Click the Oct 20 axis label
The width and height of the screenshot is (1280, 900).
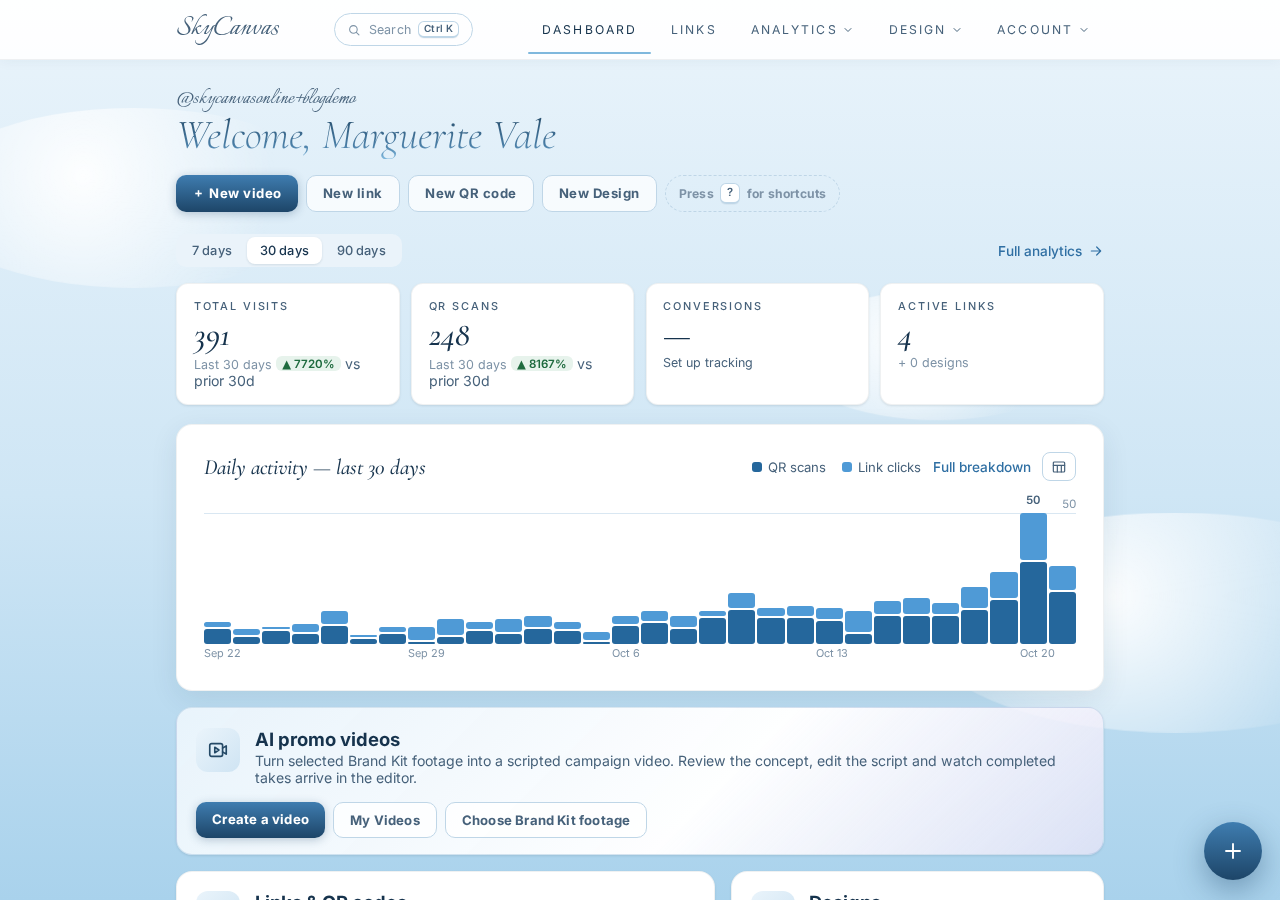pyautogui.click(x=1037, y=653)
